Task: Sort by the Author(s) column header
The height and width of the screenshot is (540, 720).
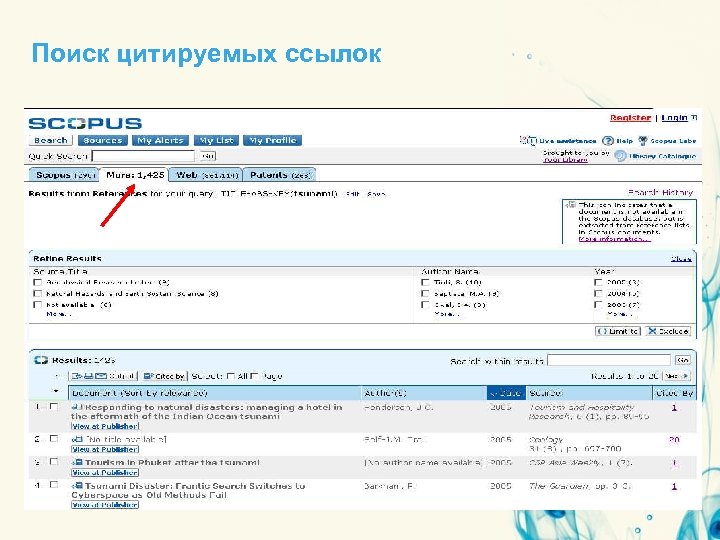Action: click(385, 393)
